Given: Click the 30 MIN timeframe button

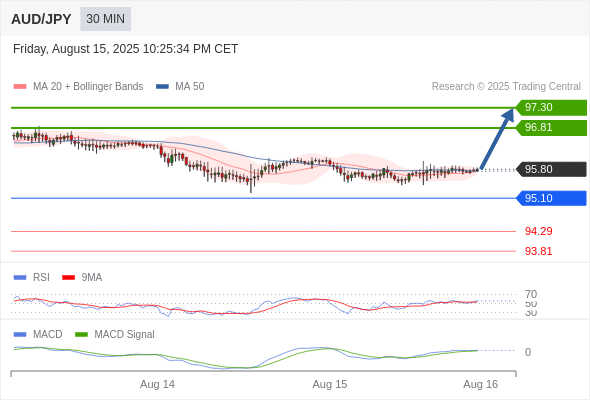Looking at the screenshot, I should point(105,19).
